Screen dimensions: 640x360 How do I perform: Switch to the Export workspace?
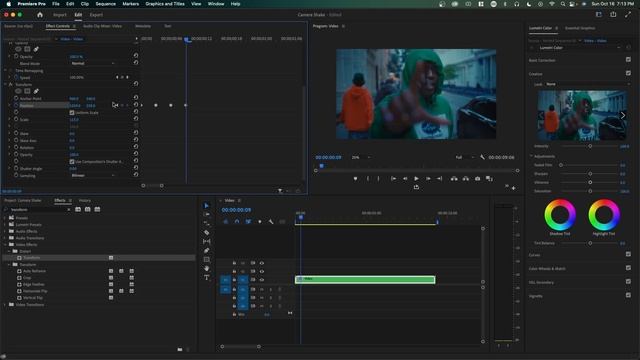pyautogui.click(x=96, y=15)
